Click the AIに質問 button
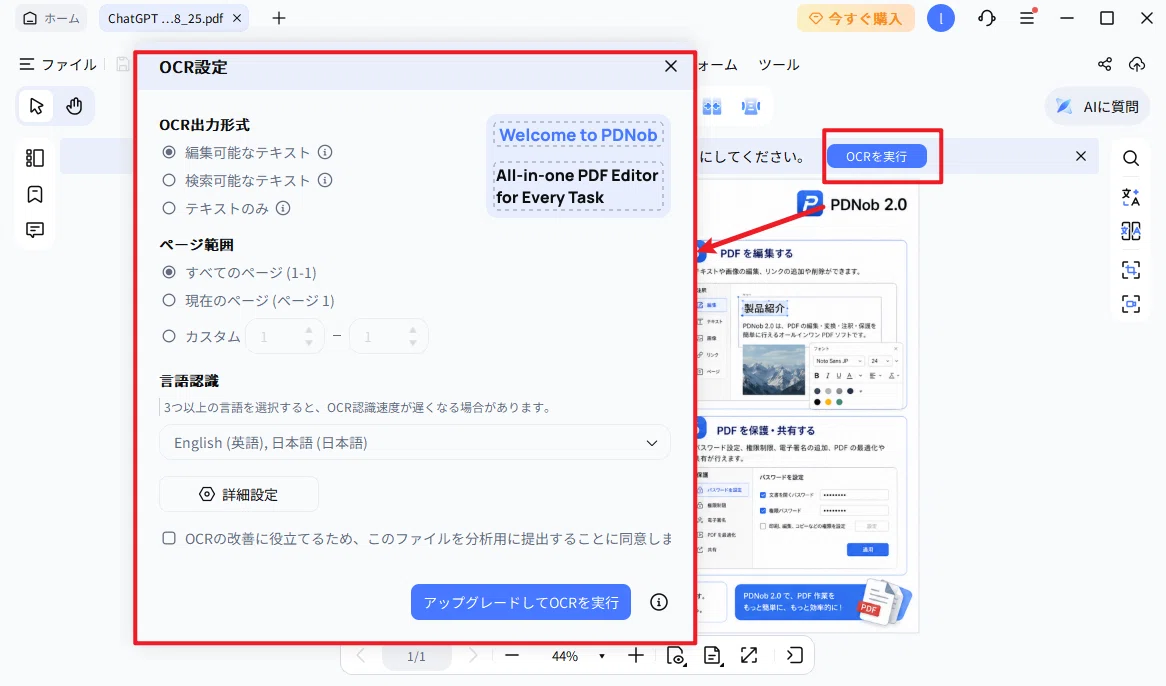 click(1098, 107)
